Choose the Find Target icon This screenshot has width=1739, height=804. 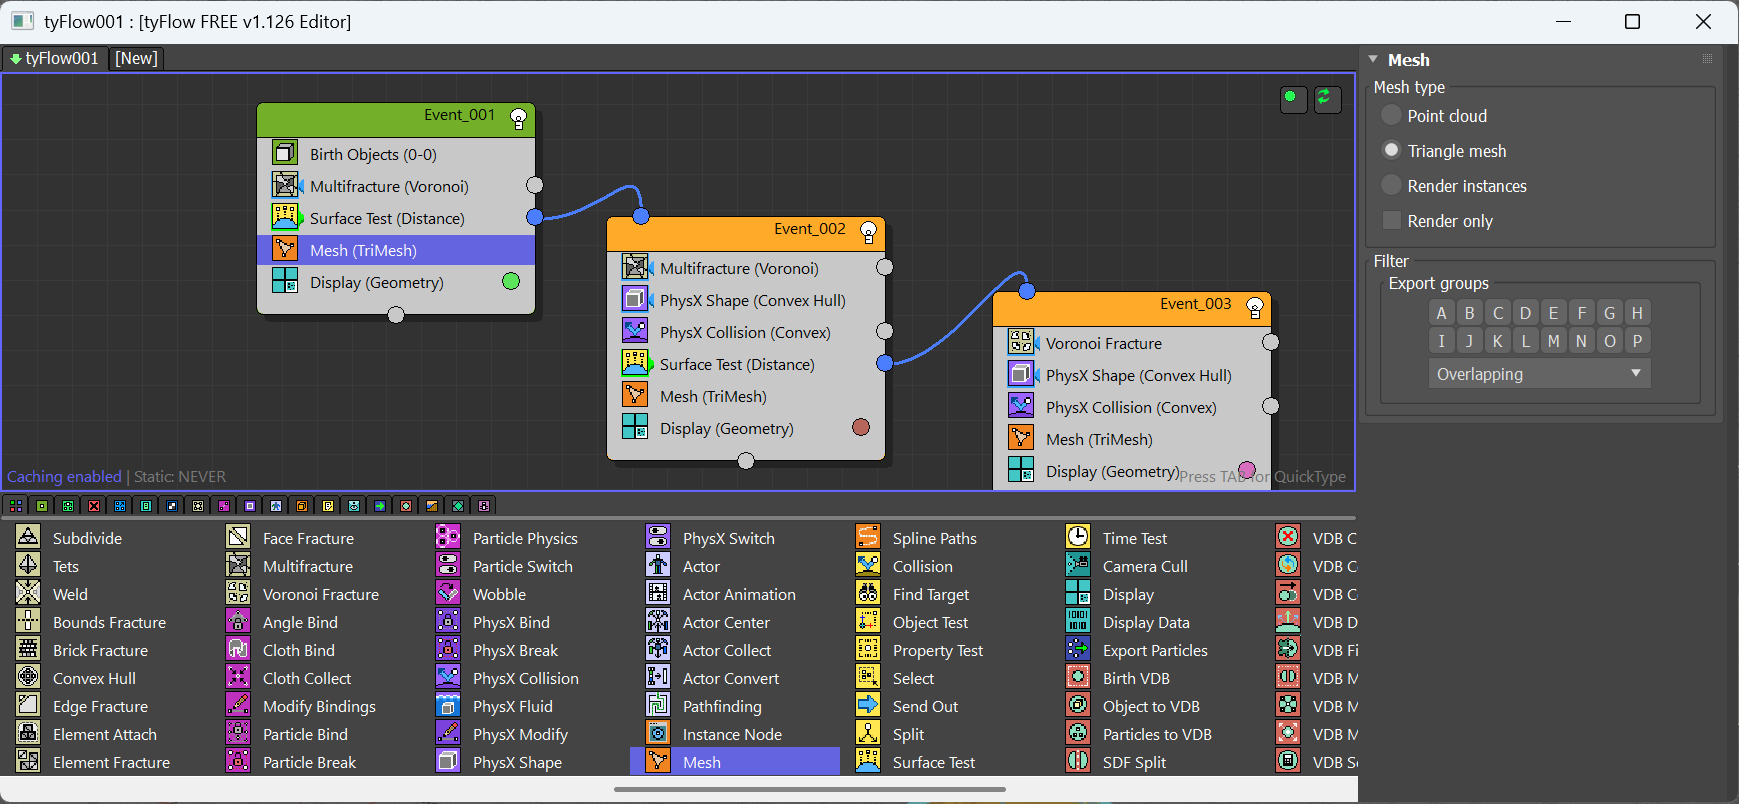[x=868, y=593]
